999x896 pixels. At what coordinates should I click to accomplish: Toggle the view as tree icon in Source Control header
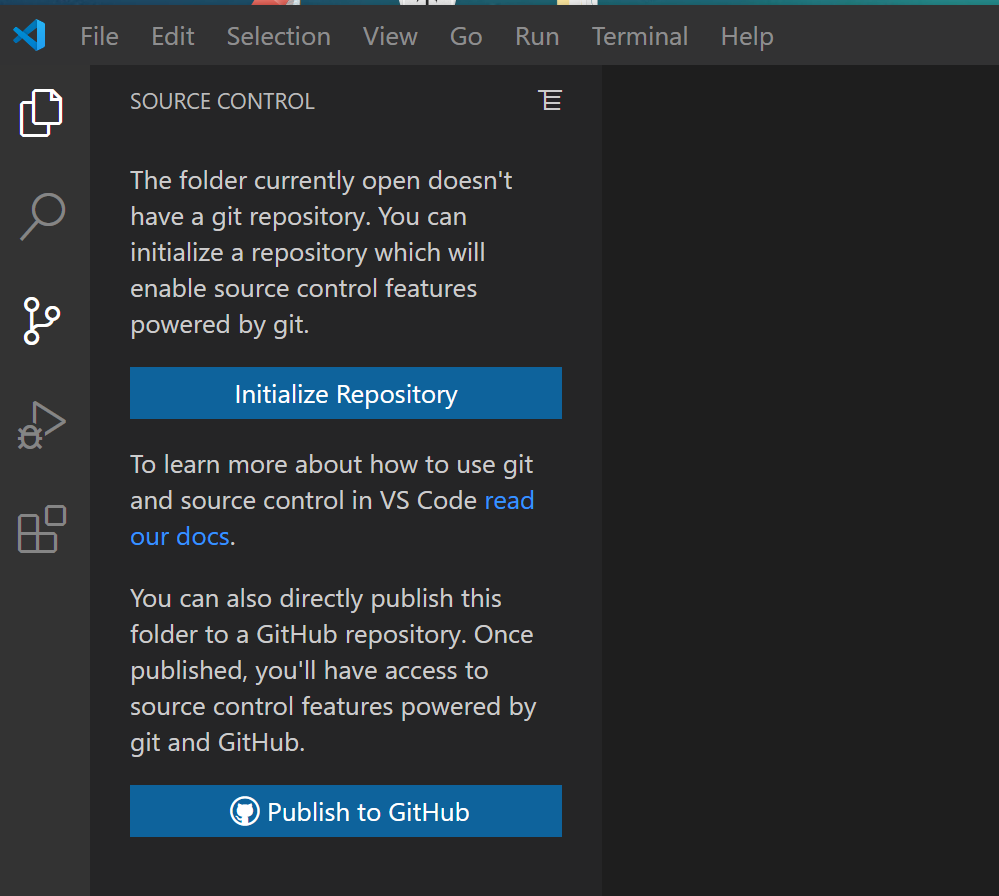(550, 100)
